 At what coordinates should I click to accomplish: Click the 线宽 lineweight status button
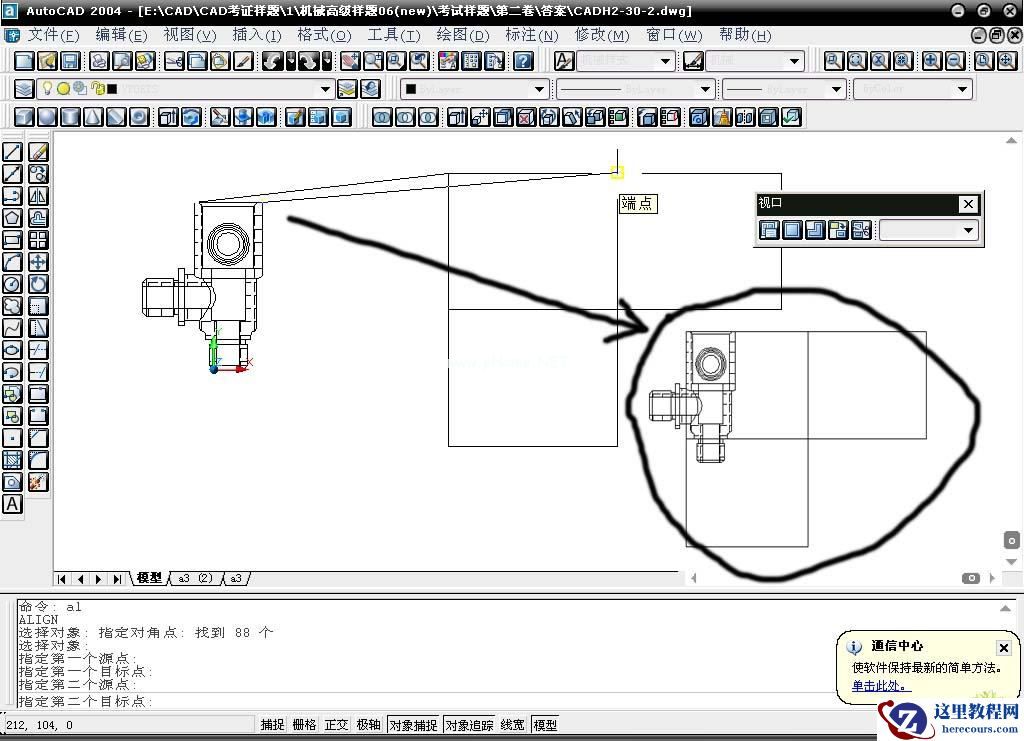pyautogui.click(x=512, y=725)
